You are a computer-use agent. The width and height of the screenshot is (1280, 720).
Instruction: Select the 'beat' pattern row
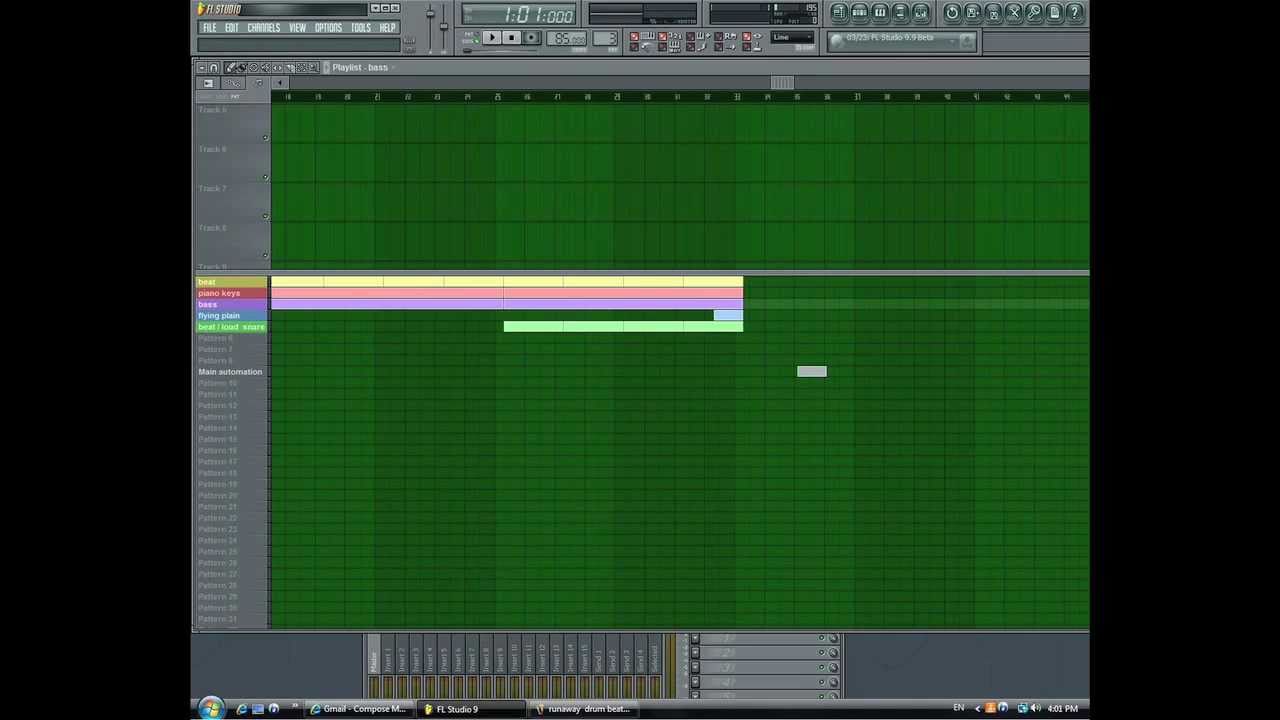pos(231,282)
